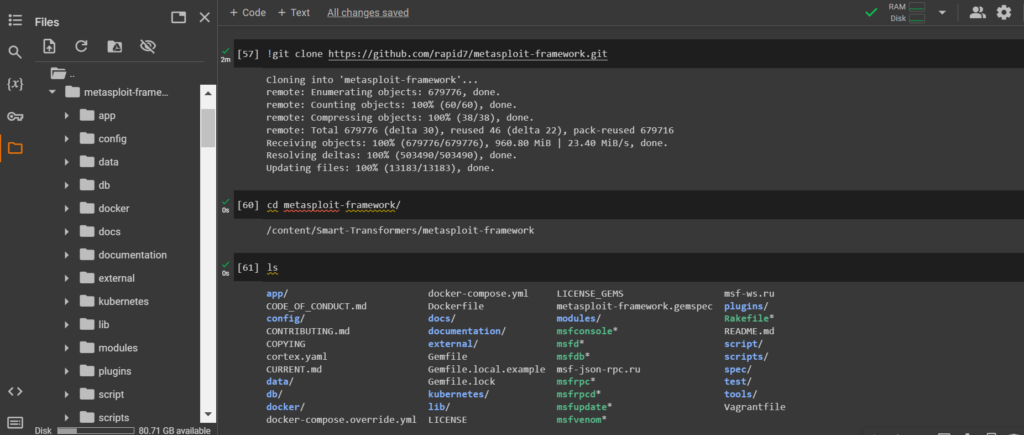Click 'msfvenom*' in ls output
This screenshot has width=1024, height=435.
pyautogui.click(x=581, y=419)
